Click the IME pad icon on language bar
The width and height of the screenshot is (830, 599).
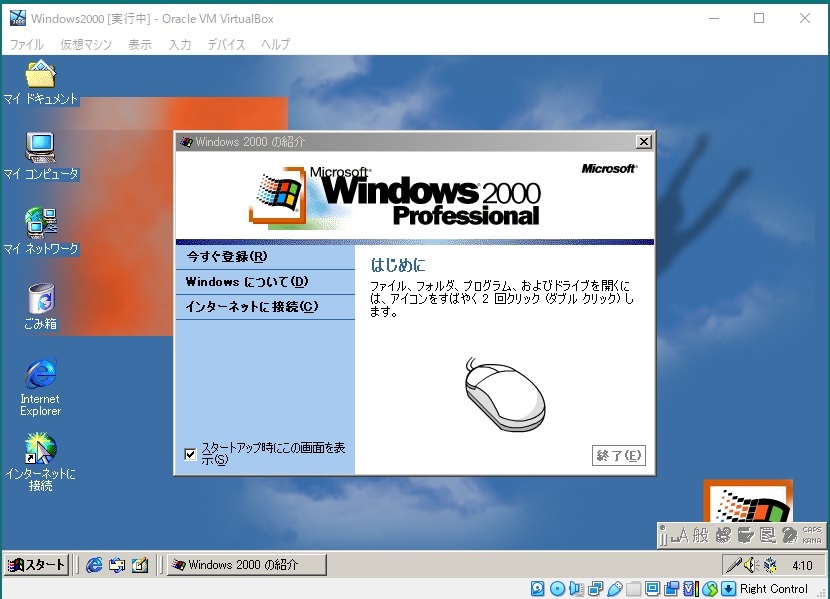tap(723, 535)
